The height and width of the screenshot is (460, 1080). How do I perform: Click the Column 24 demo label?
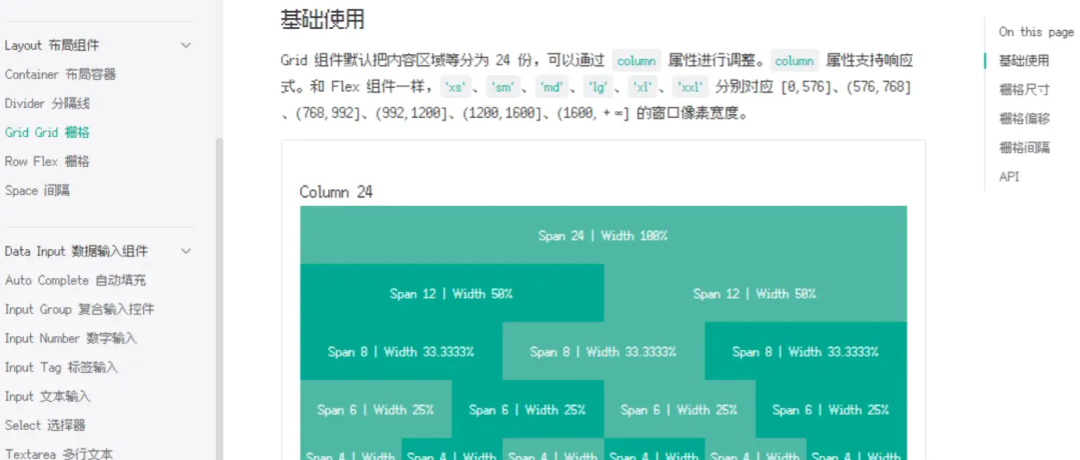tap(336, 192)
